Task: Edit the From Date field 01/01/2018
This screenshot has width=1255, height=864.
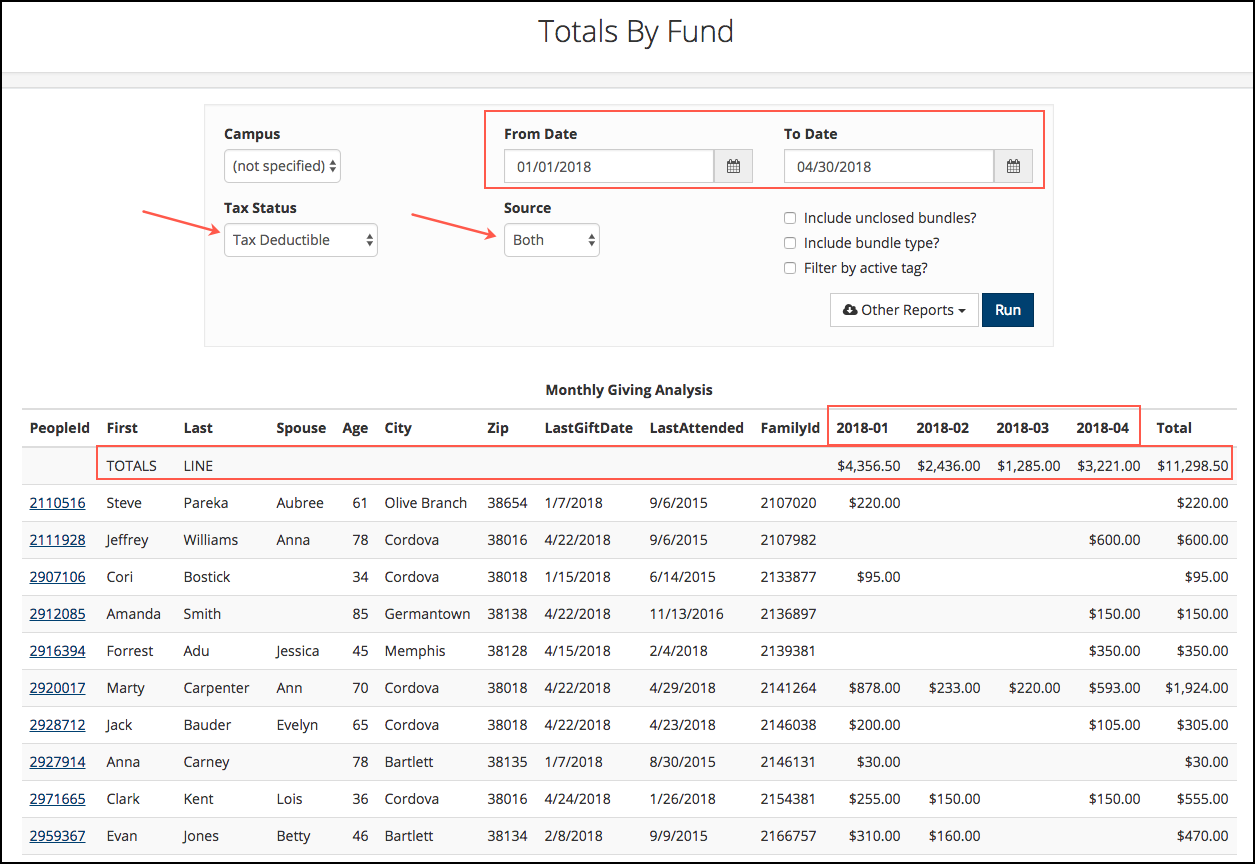Action: [x=609, y=166]
